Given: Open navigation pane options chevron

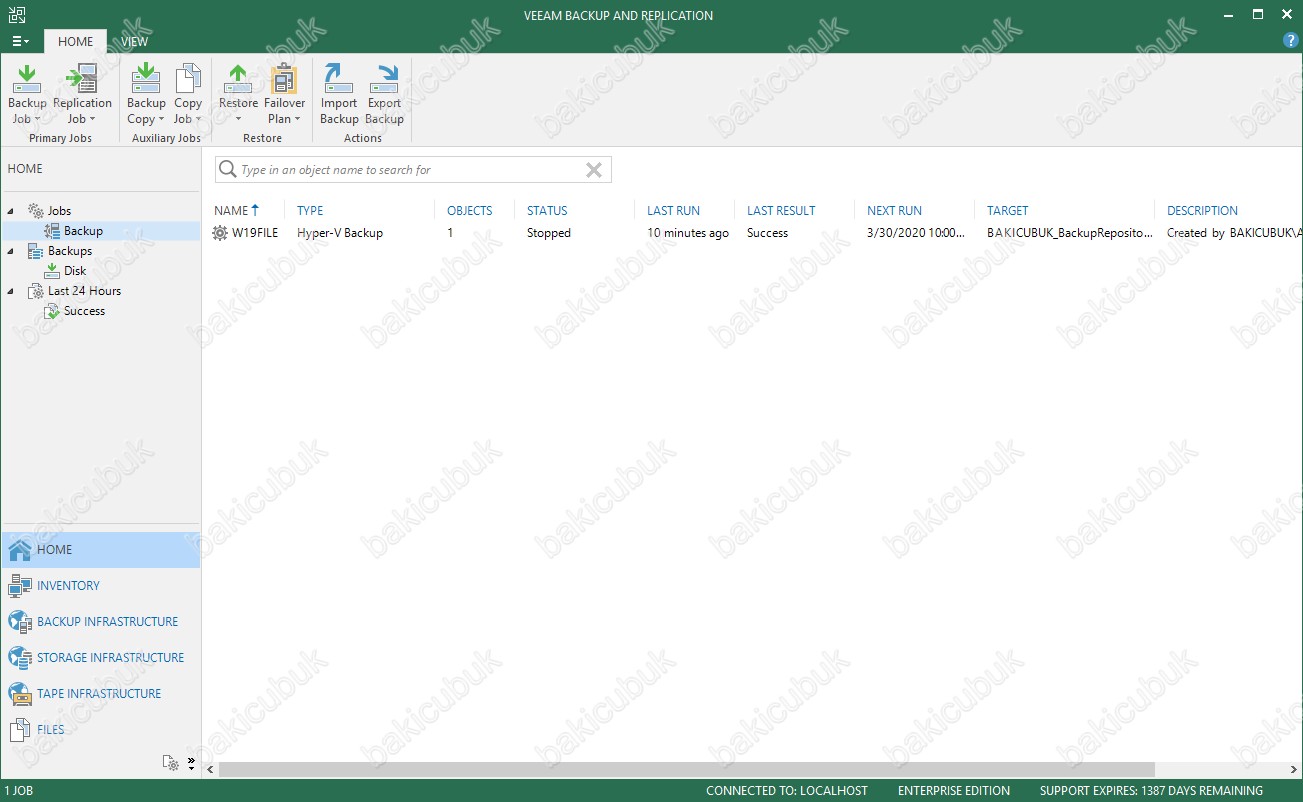Looking at the screenshot, I should pyautogui.click(x=191, y=762).
